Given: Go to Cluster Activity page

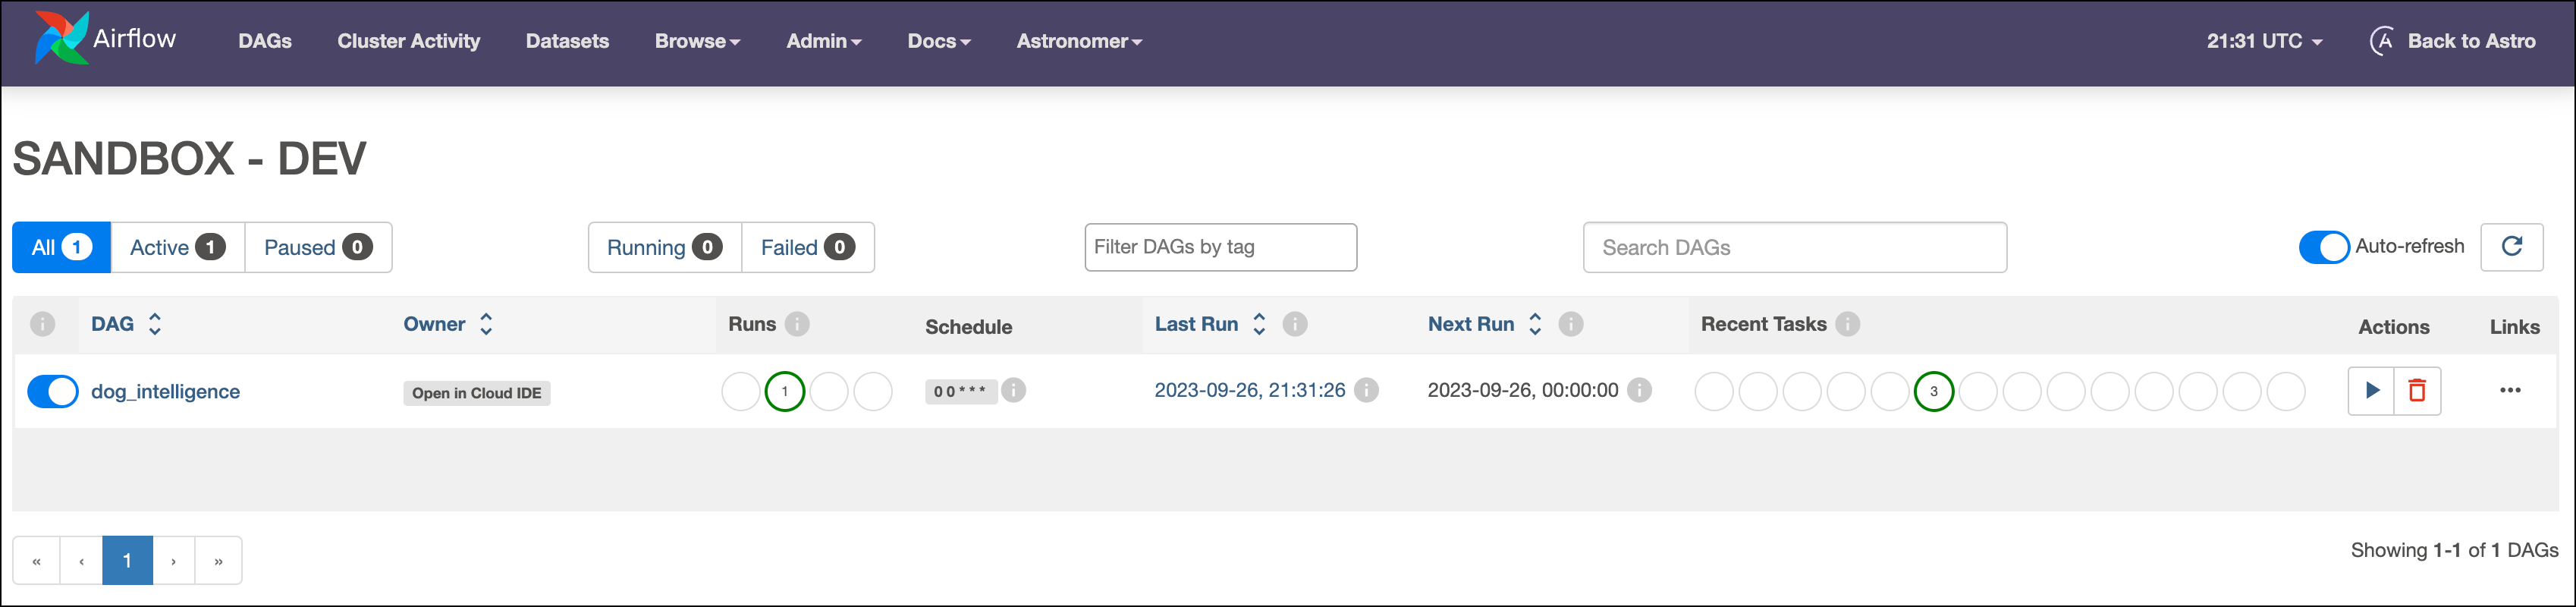Looking at the screenshot, I should coord(408,41).
